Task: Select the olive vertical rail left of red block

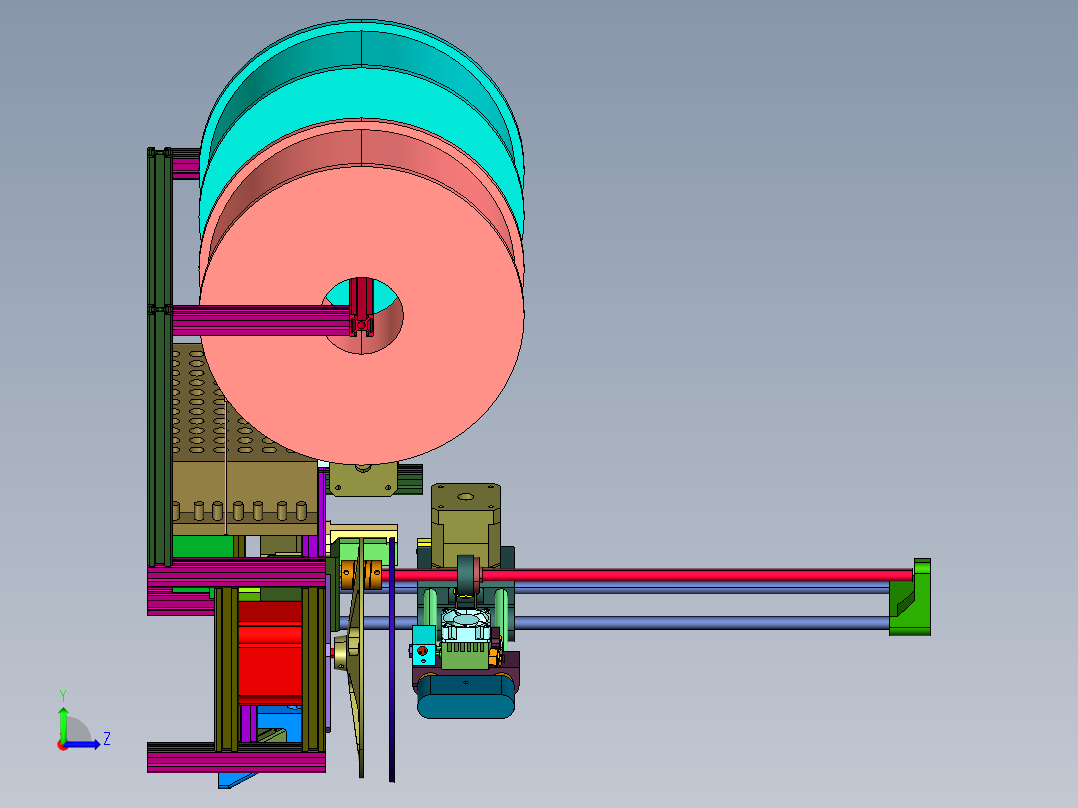Action: click(226, 669)
